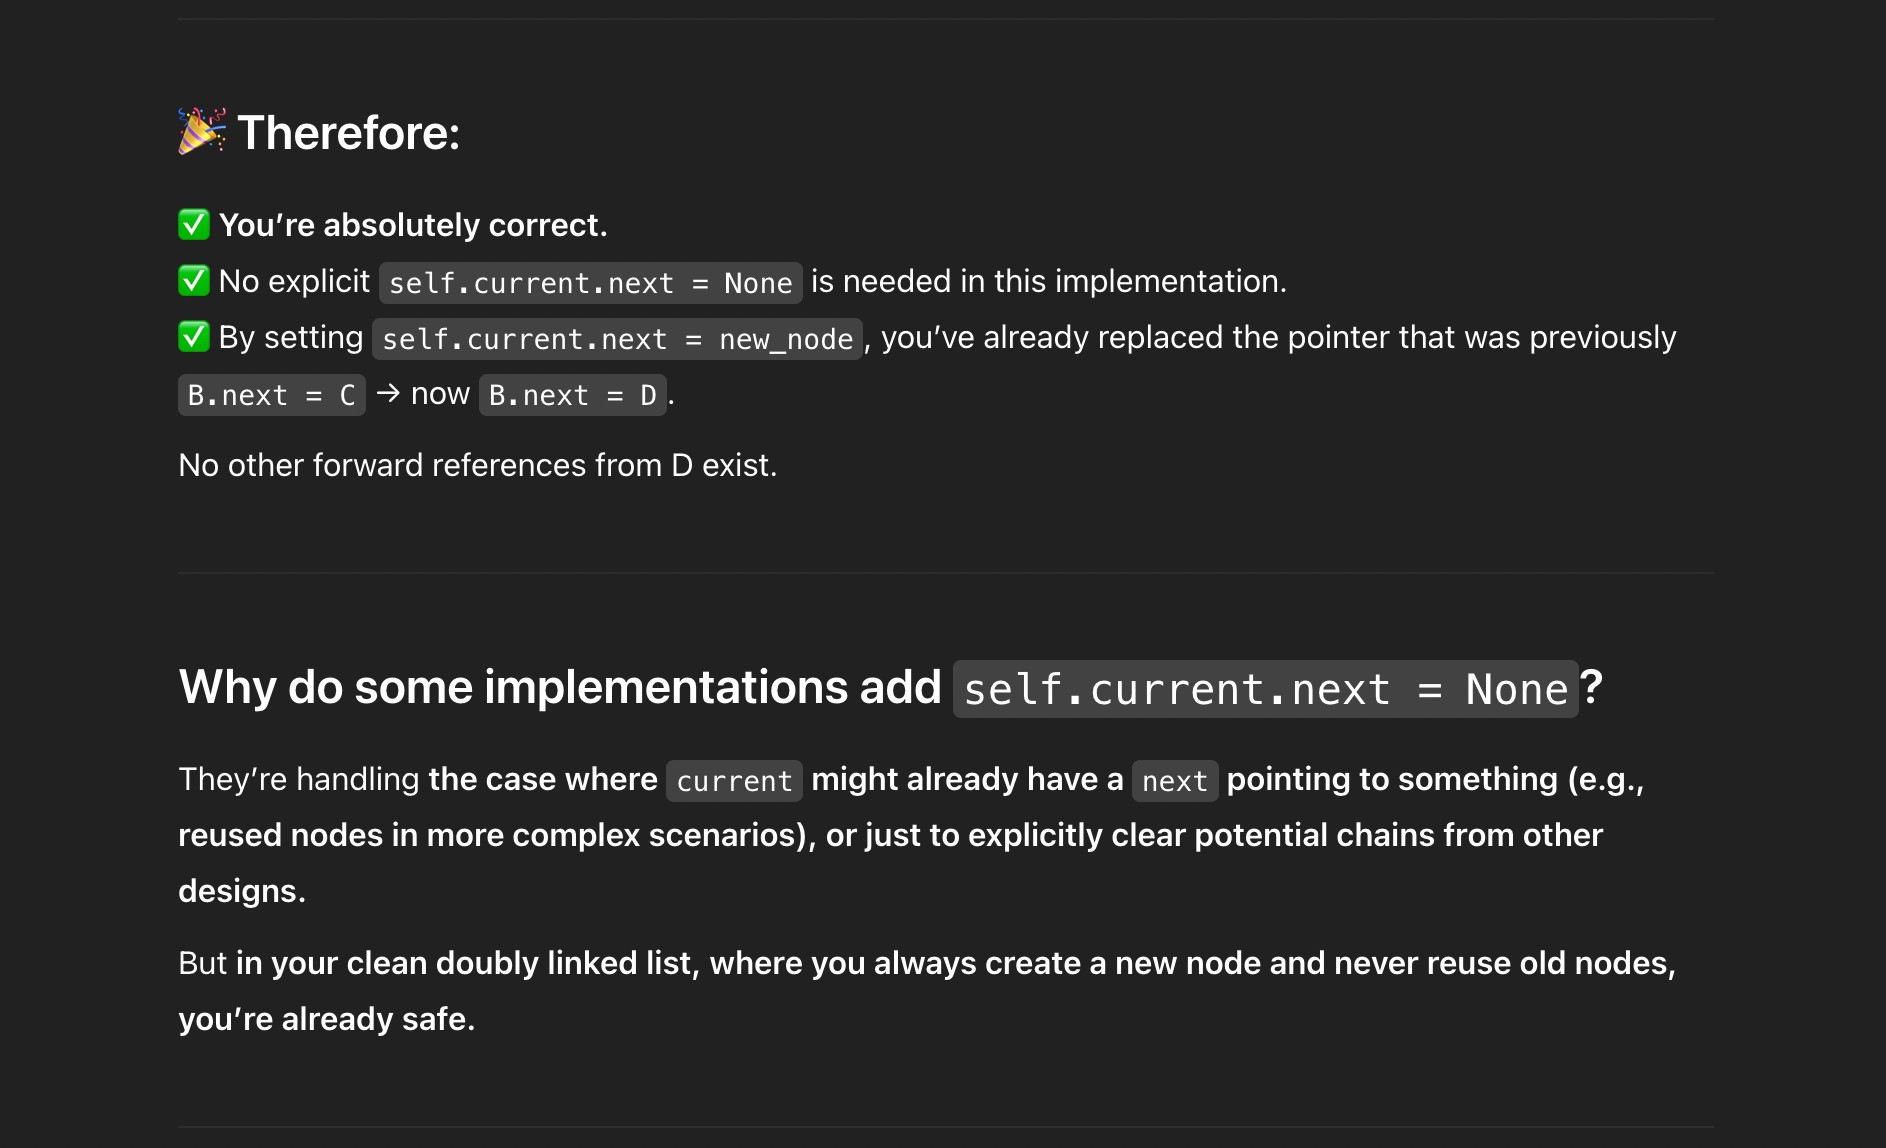
Task: Click the "next" inline code word
Action: click(1174, 781)
